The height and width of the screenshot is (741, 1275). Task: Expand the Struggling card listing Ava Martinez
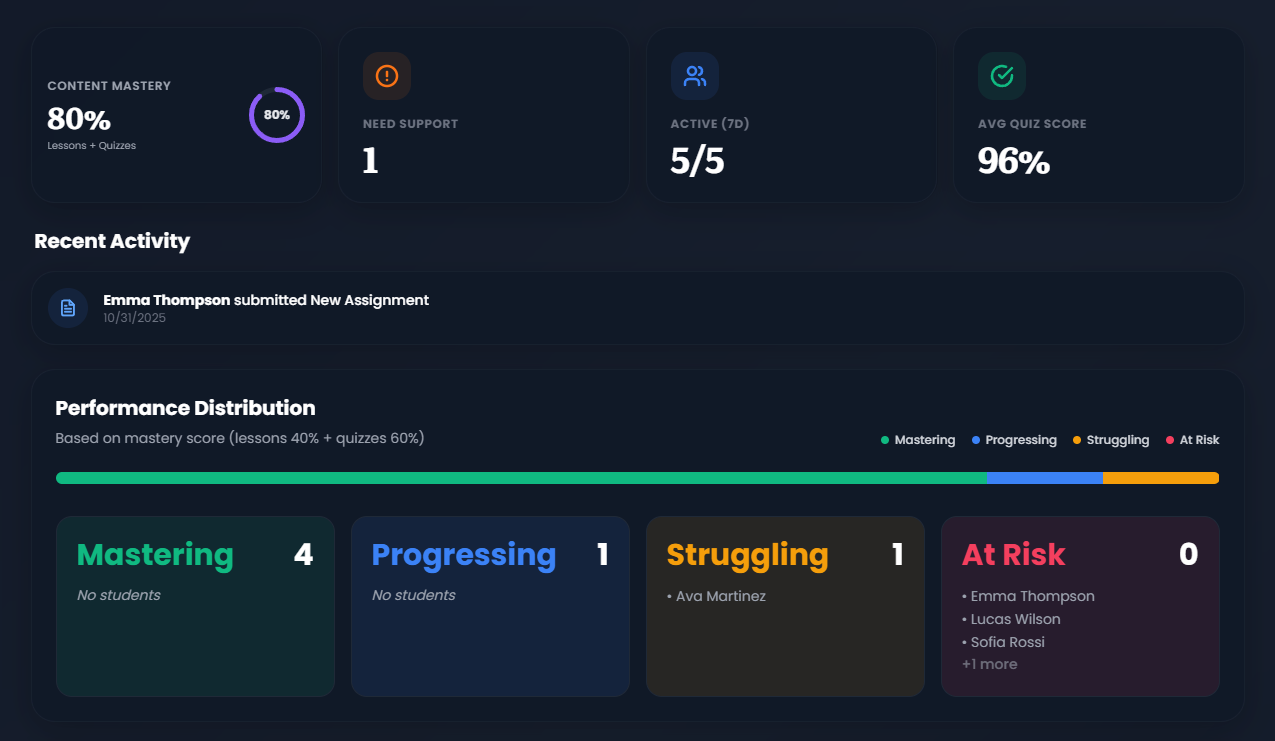(x=785, y=606)
